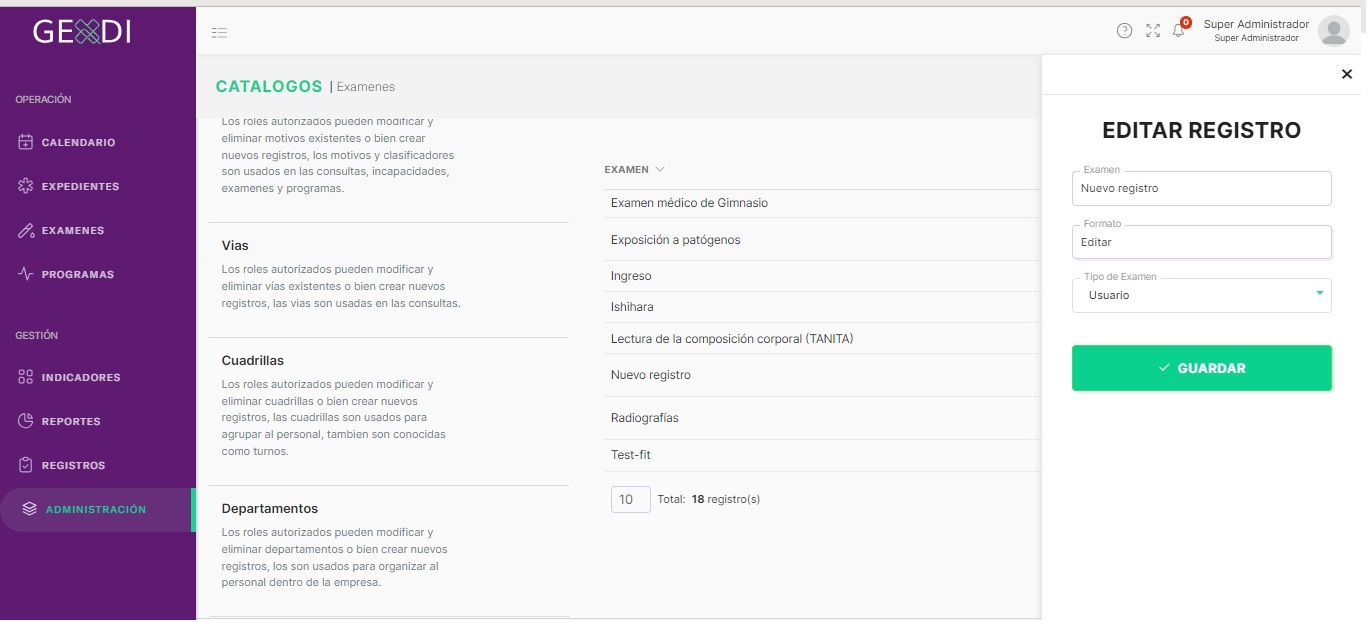Screen dimensions: 1368x622
Task: Select the Ishihara exam row
Action: (x=822, y=307)
